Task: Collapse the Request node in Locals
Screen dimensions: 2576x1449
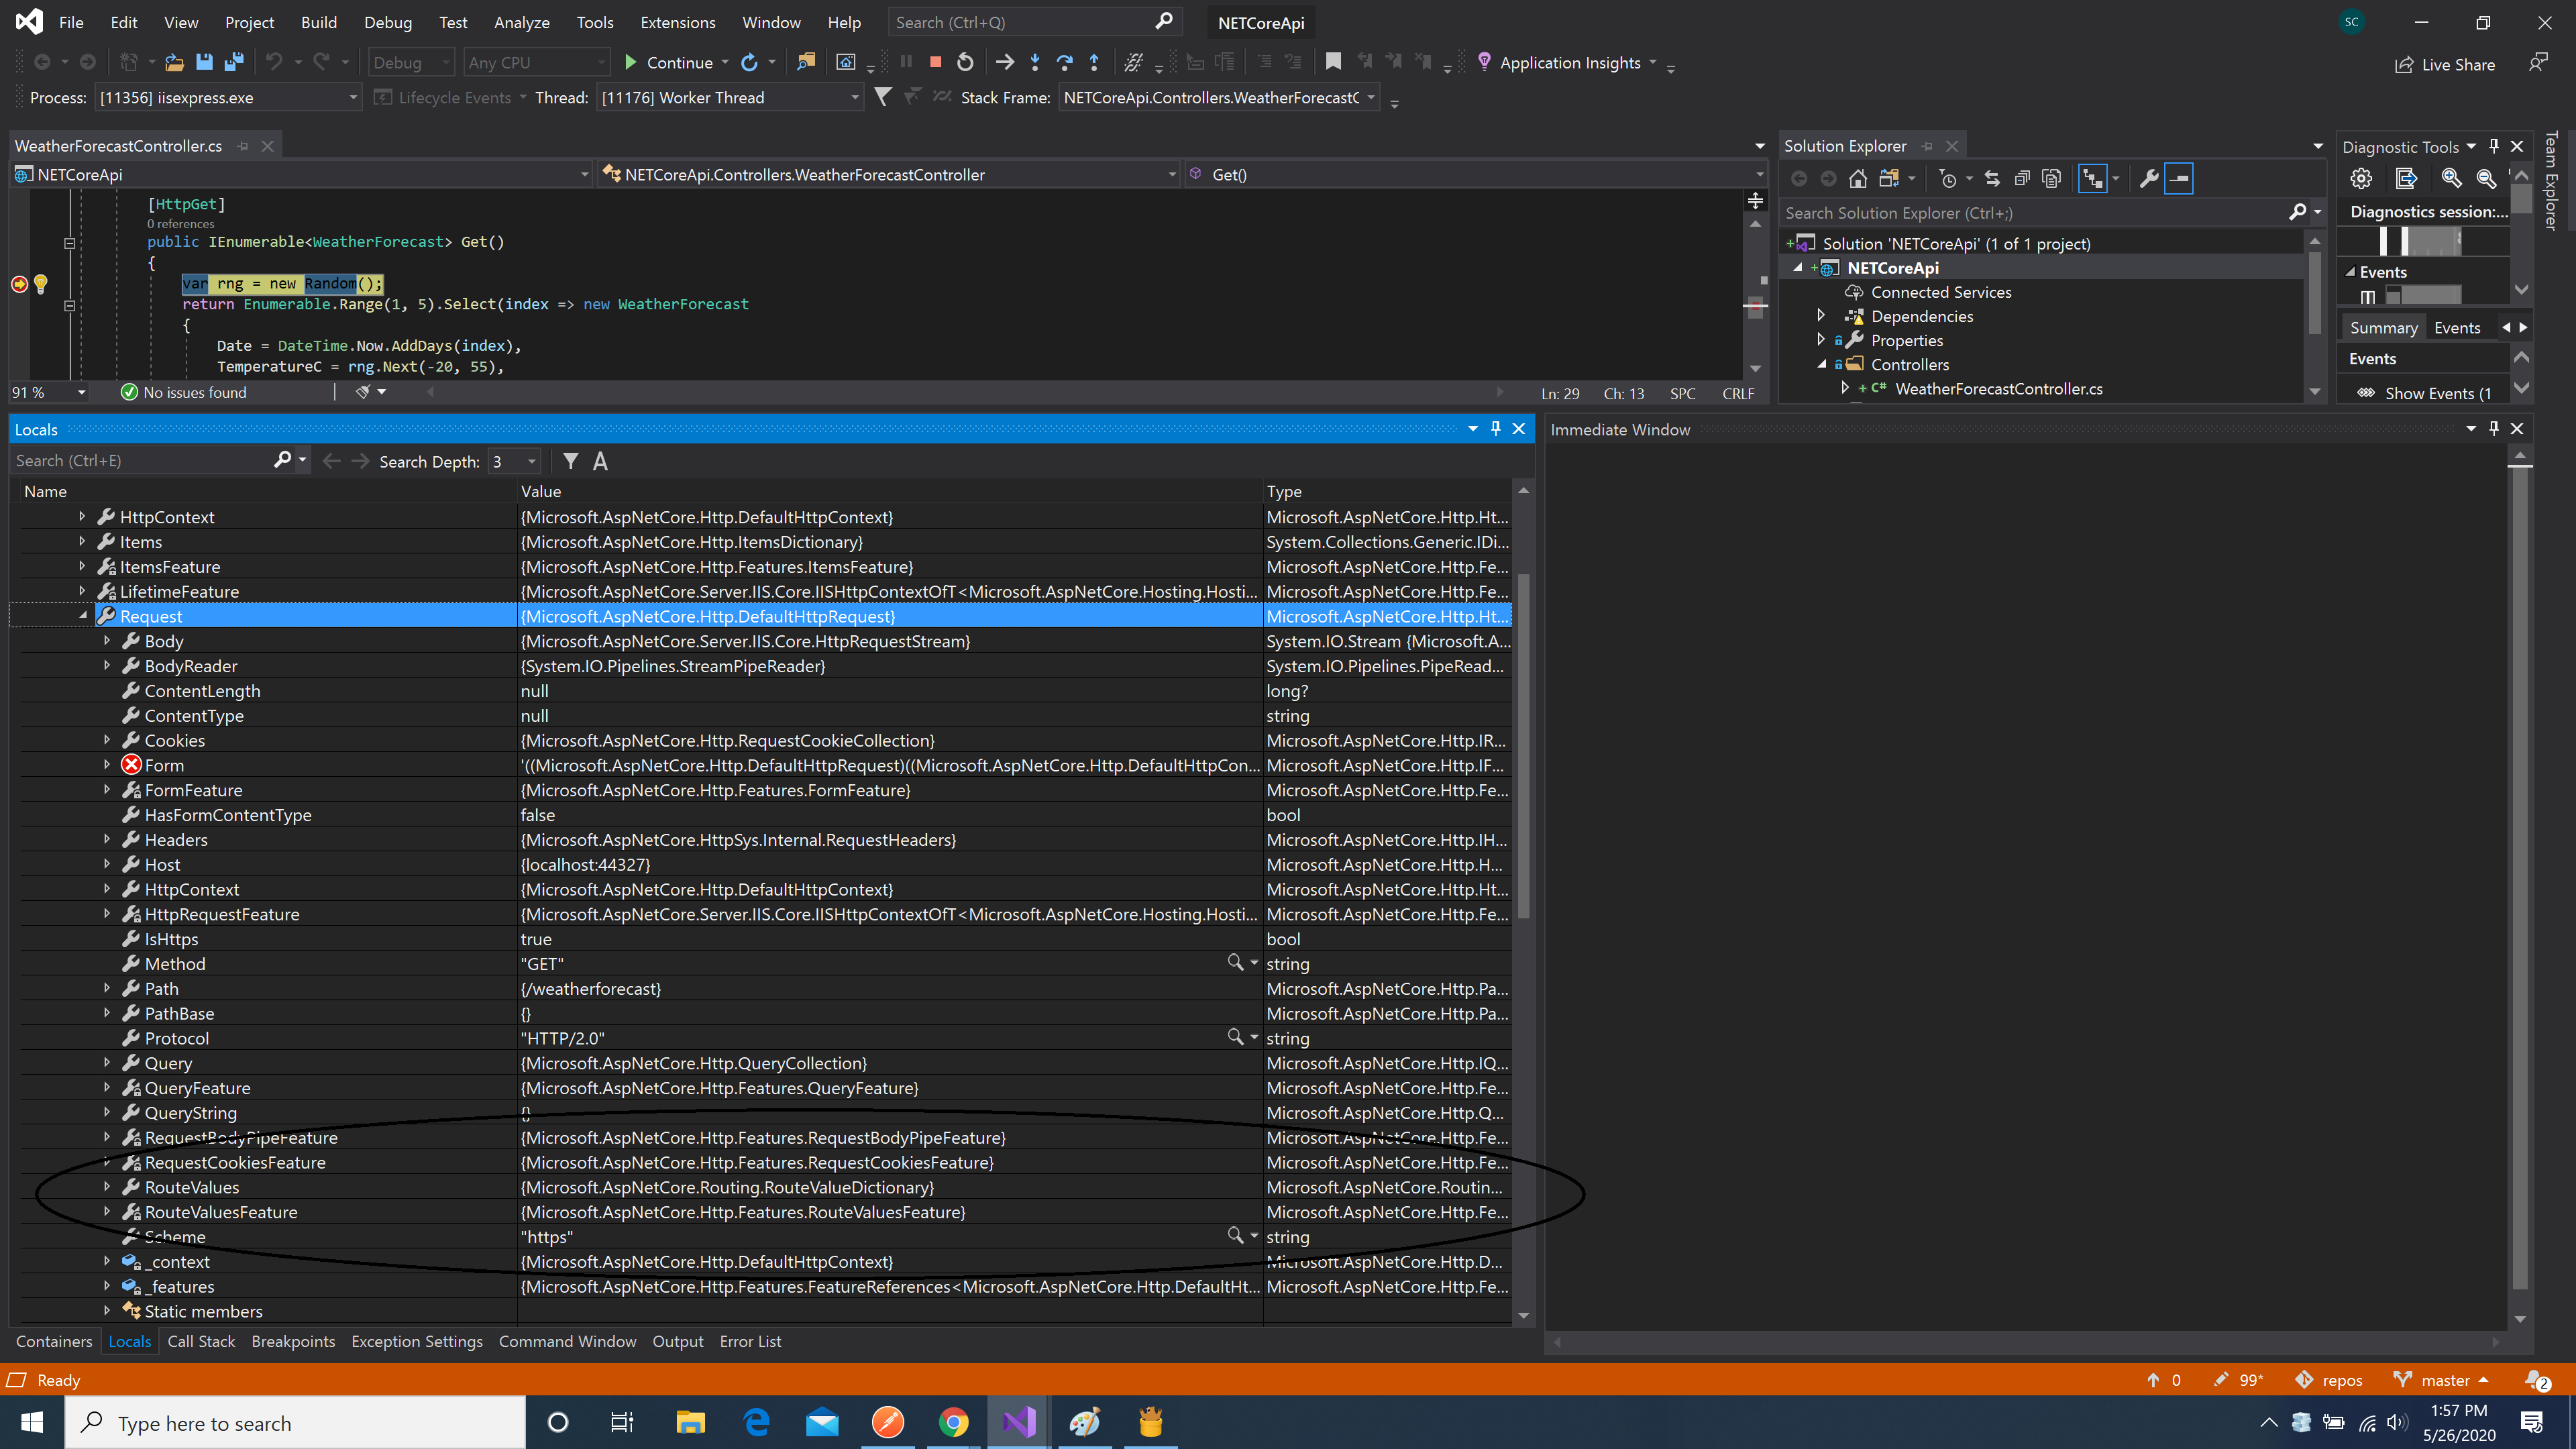Action: tap(83, 616)
